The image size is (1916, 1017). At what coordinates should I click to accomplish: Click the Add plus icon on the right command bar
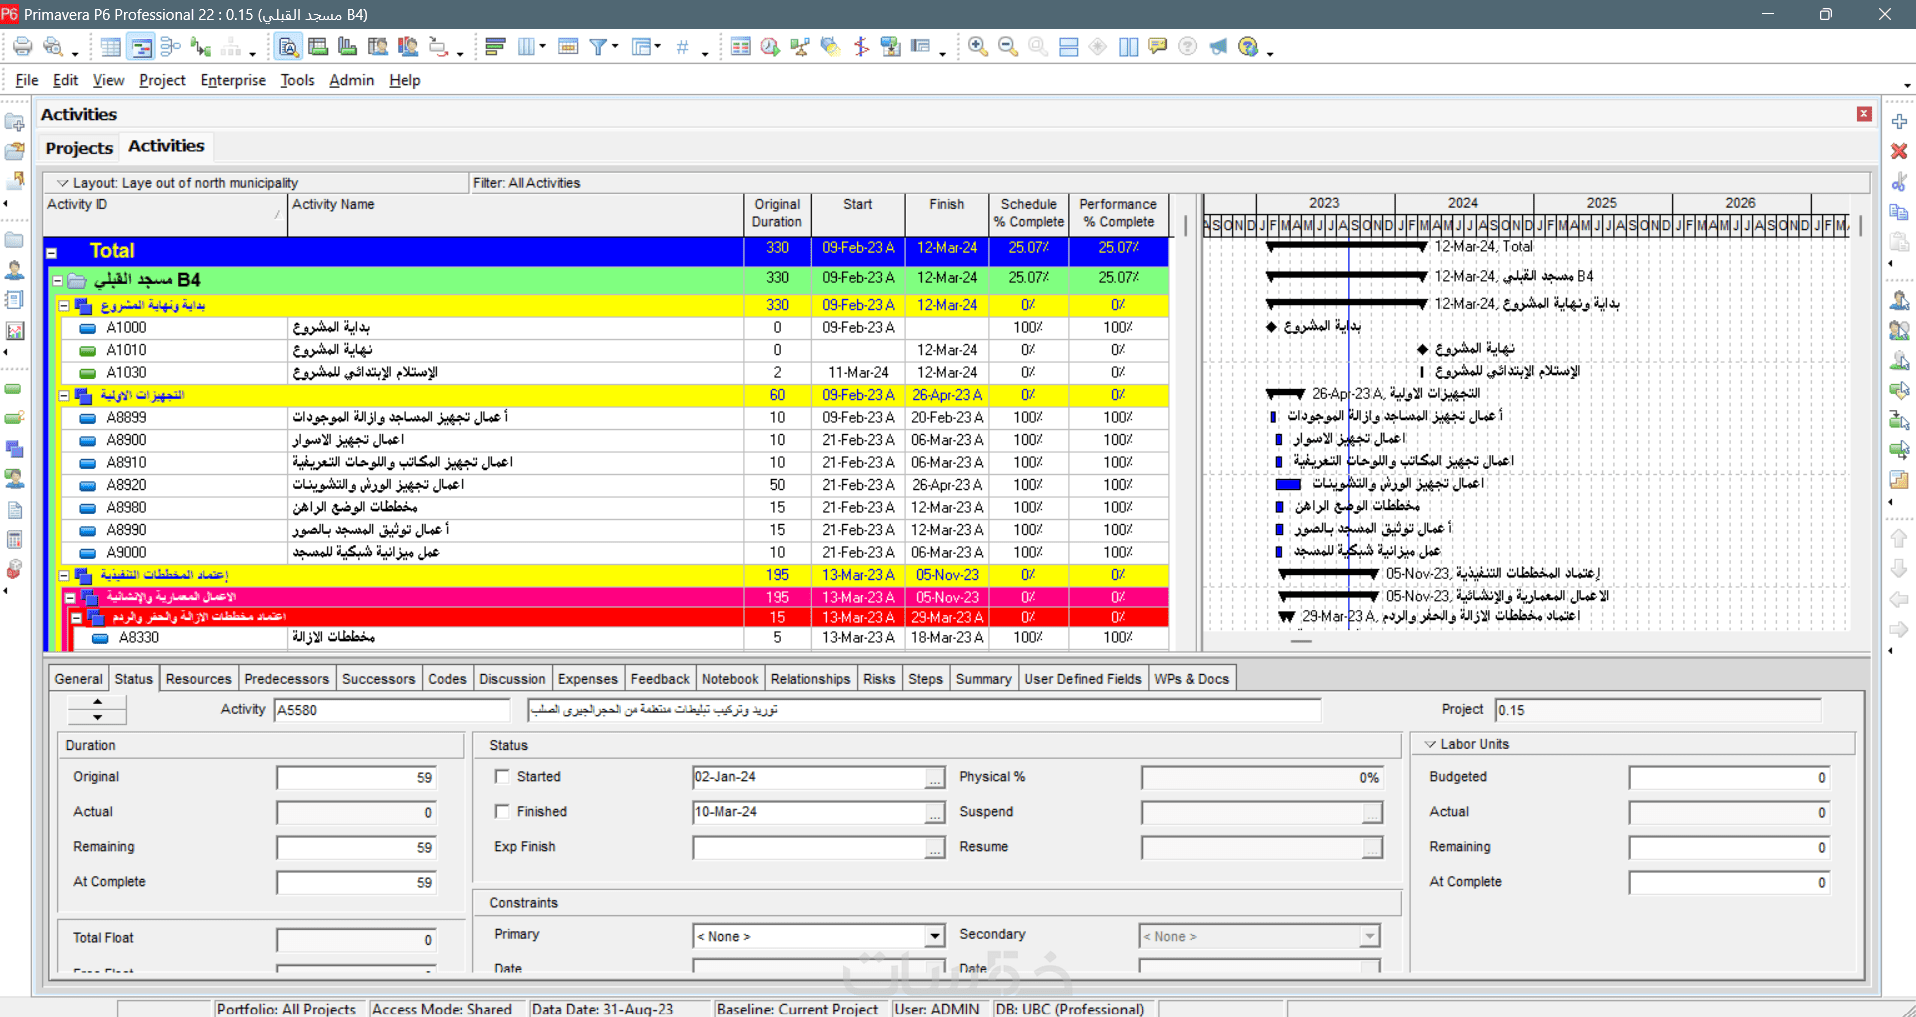click(1899, 121)
